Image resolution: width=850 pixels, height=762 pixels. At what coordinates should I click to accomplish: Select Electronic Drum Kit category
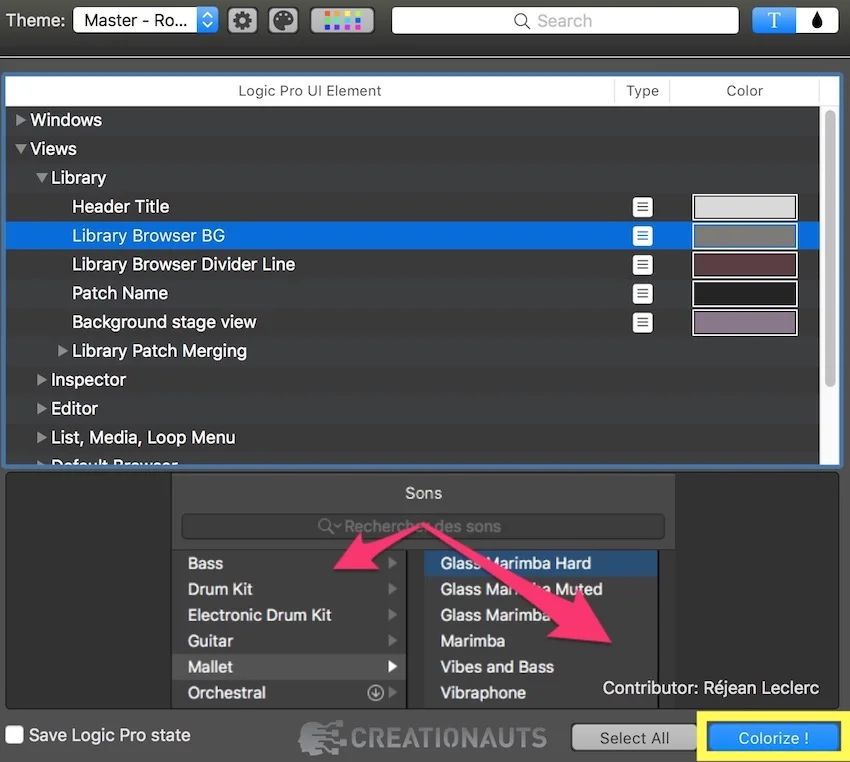coord(289,615)
